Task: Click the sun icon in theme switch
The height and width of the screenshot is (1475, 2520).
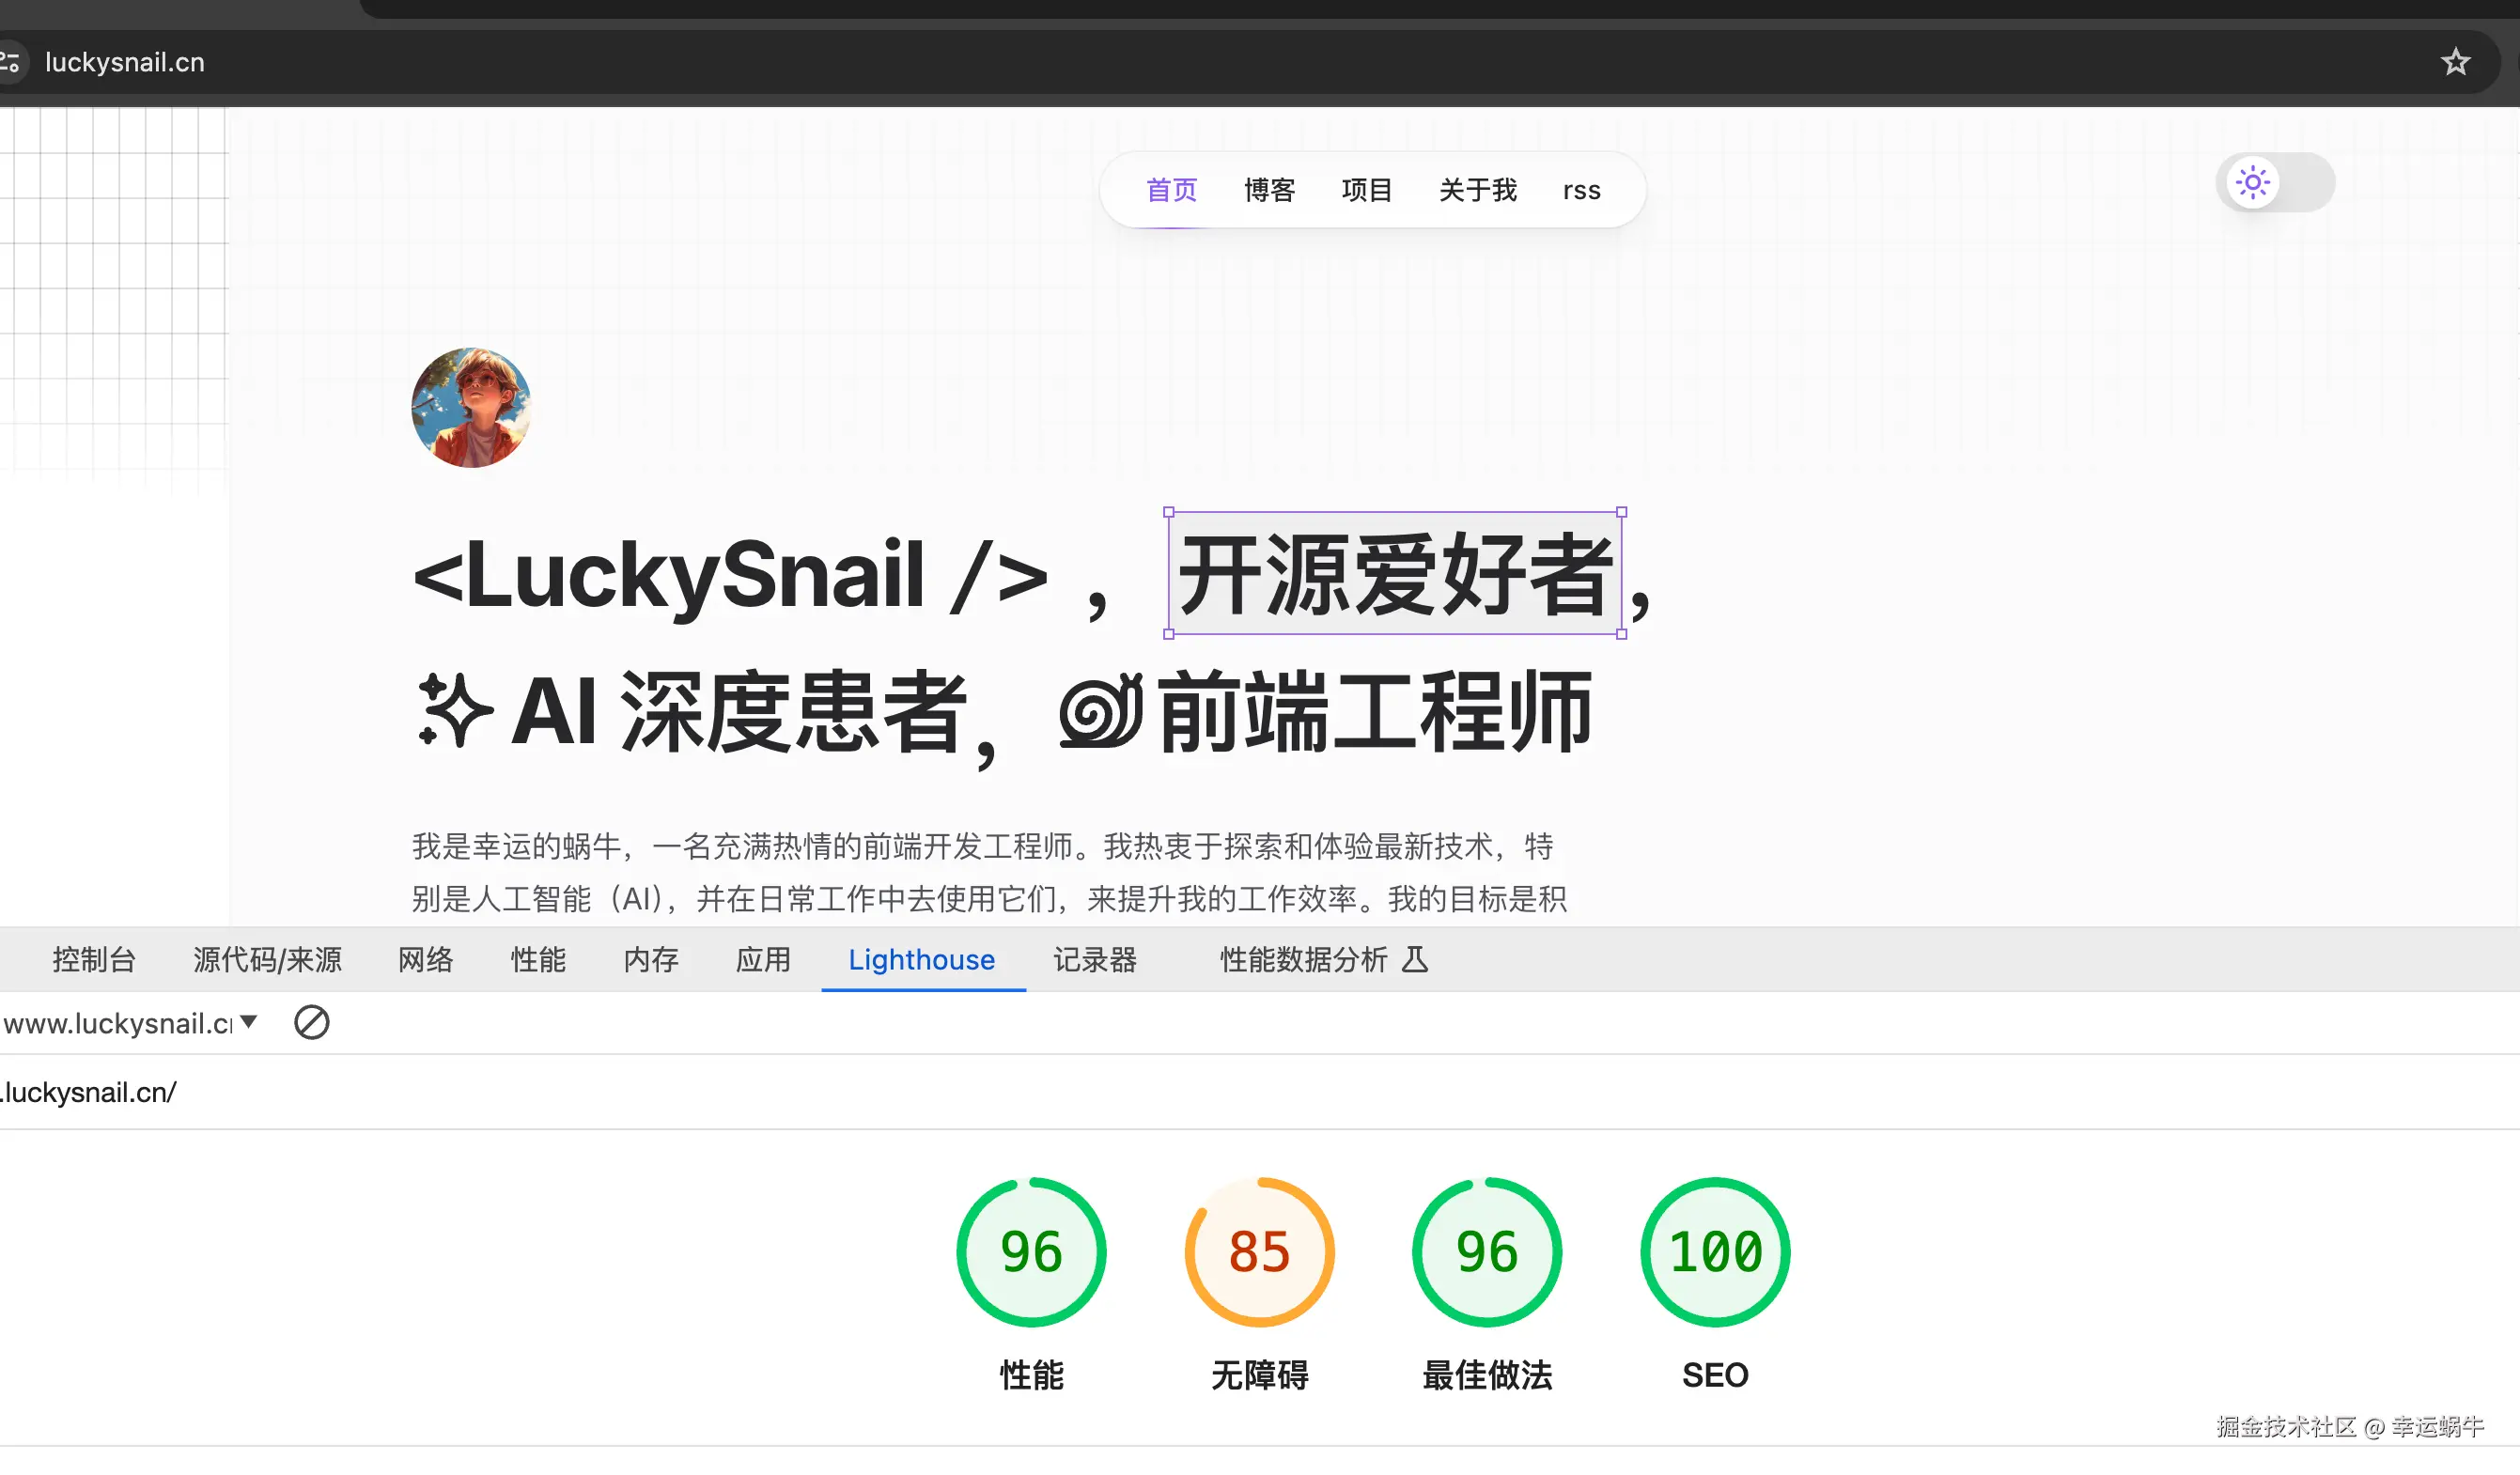Action: 2252,182
